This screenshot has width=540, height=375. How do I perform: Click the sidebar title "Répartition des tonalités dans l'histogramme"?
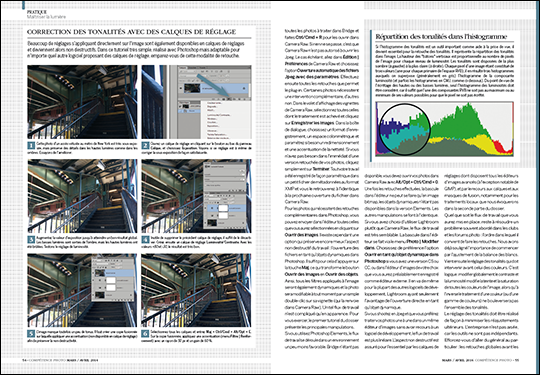441,37
